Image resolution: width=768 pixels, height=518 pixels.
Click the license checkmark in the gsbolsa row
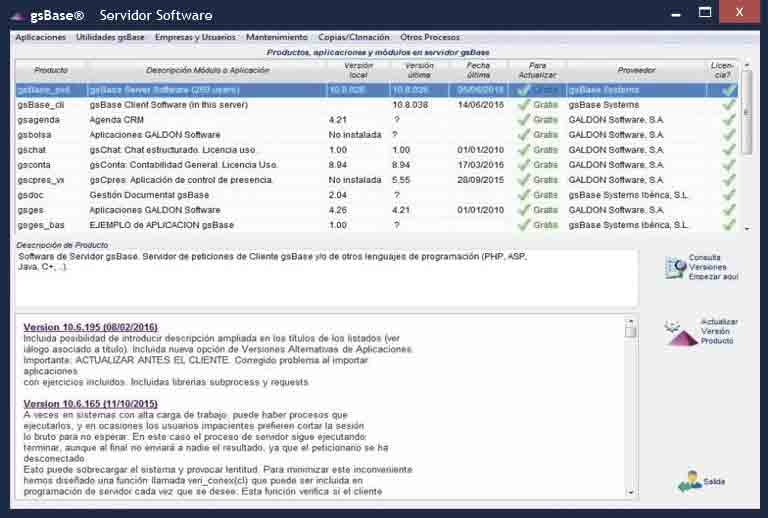[x=728, y=135]
